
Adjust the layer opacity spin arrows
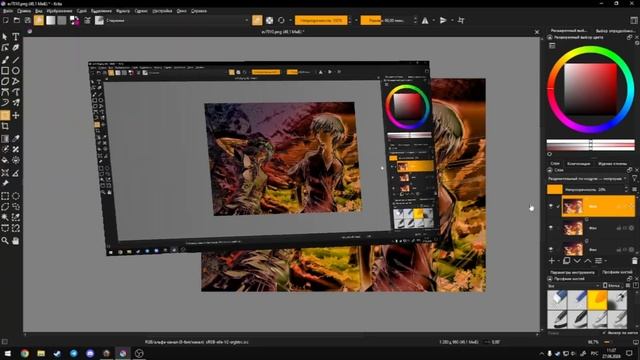coord(627,189)
